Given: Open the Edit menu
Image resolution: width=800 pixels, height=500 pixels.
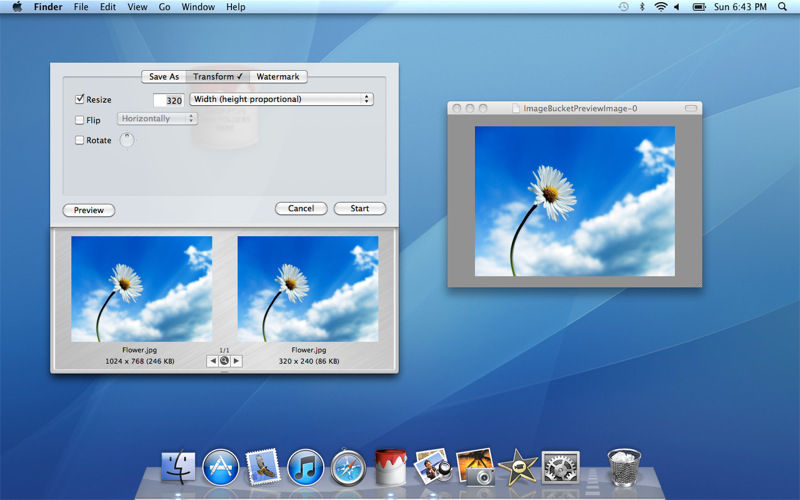Looking at the screenshot, I should click(108, 7).
